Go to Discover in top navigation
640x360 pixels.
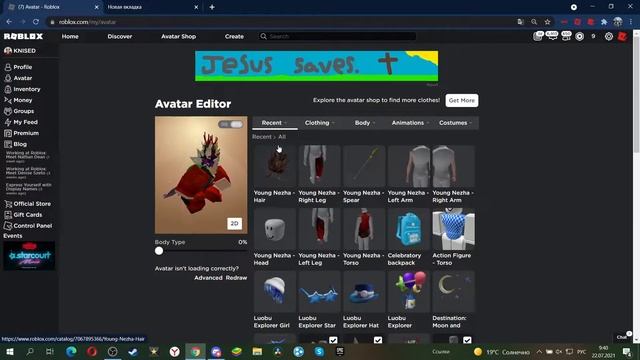point(120,36)
